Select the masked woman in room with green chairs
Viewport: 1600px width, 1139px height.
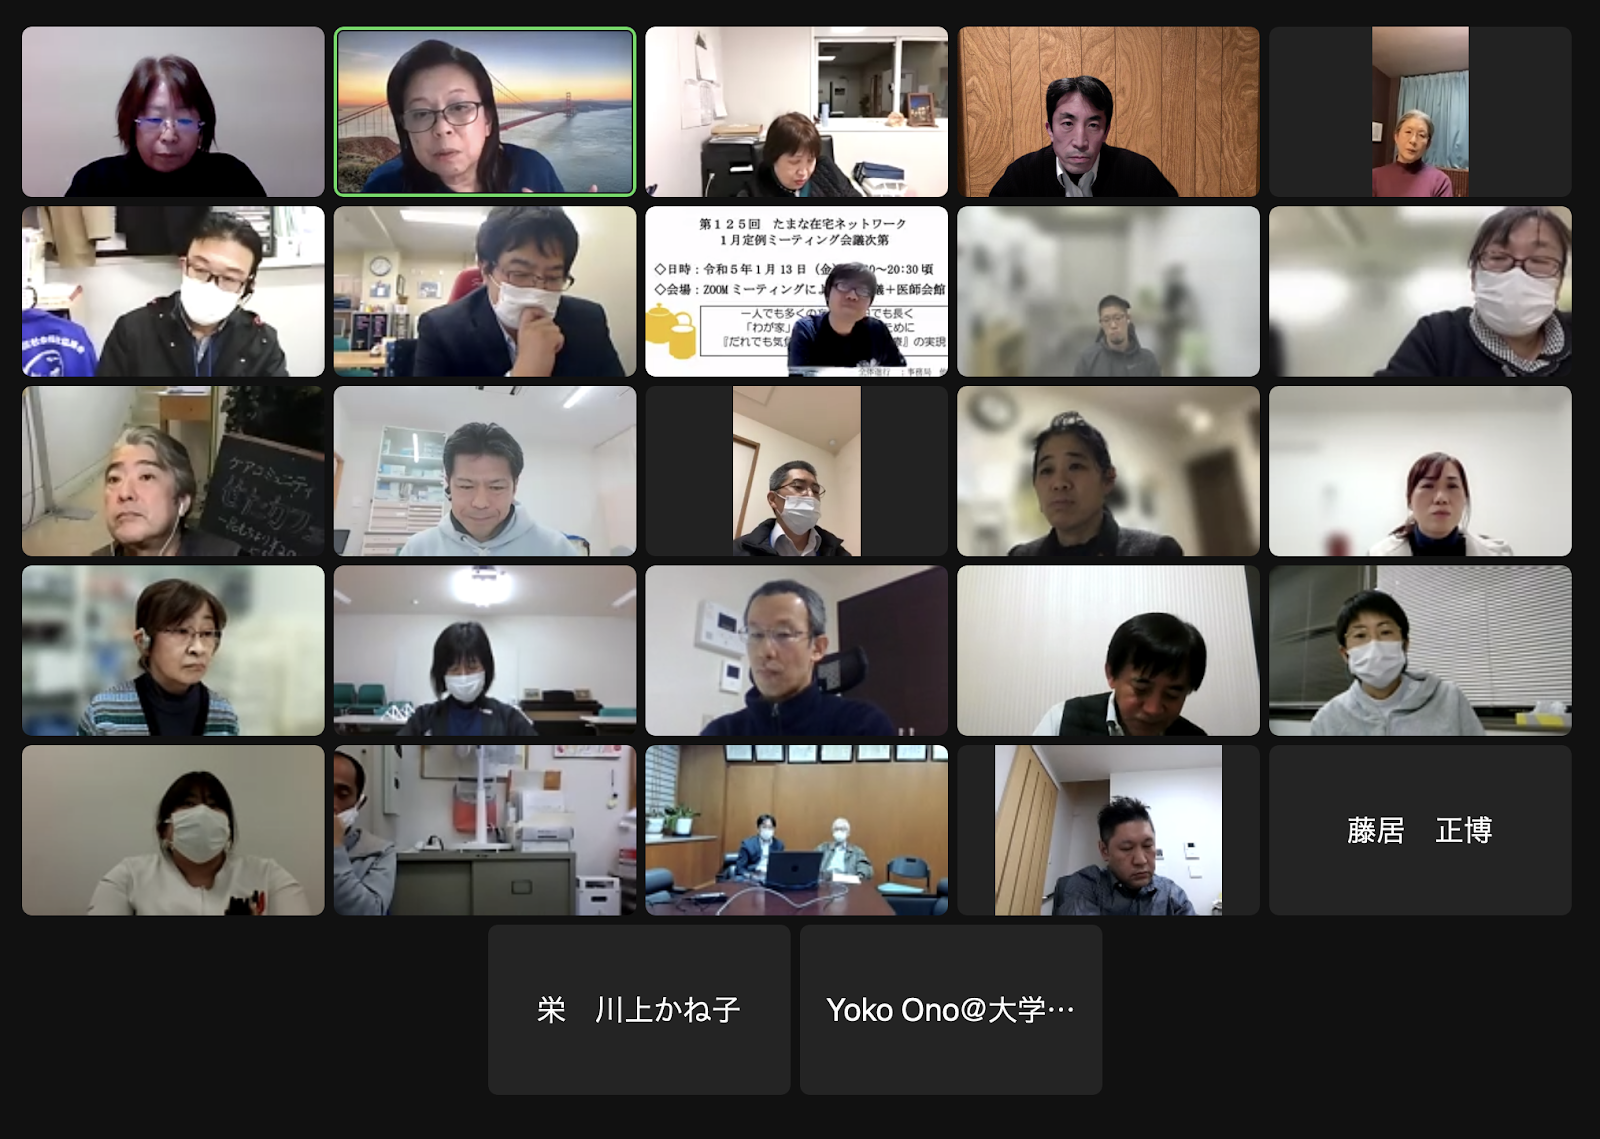(485, 650)
